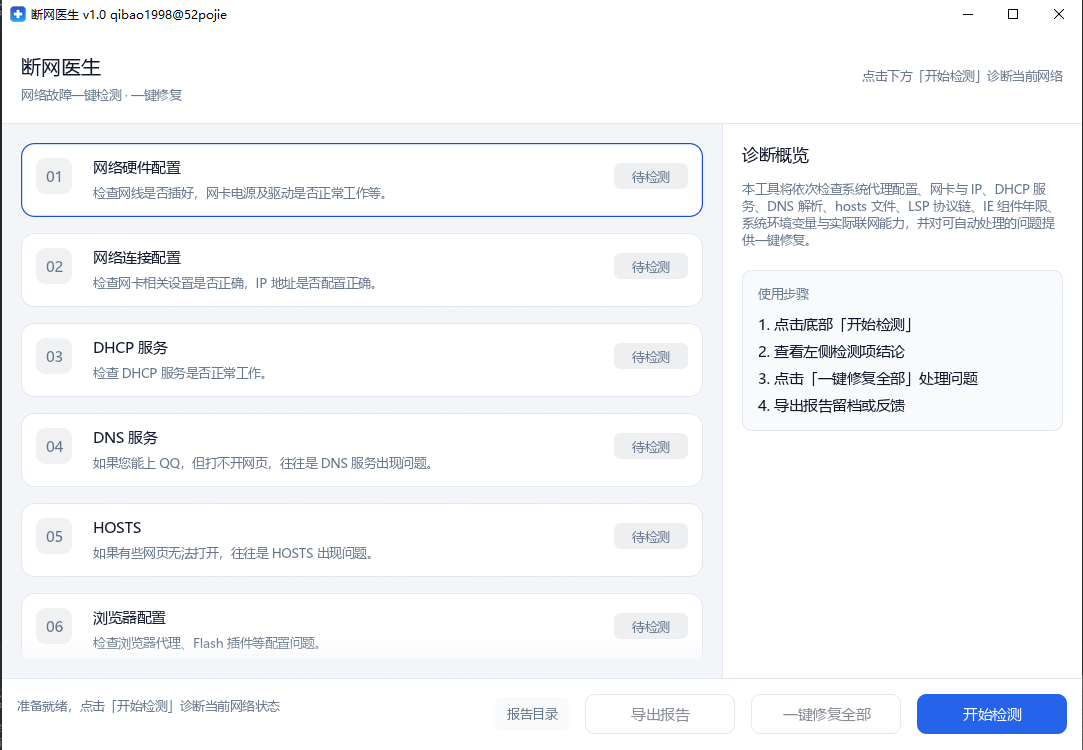
Task: Click the 04 number badge
Action: pyautogui.click(x=54, y=447)
